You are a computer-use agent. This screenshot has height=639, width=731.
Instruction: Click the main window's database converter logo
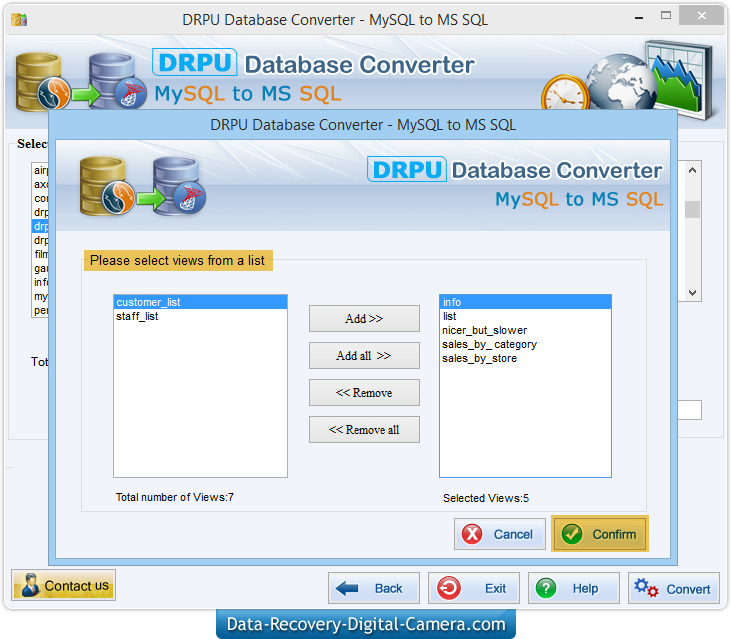coord(81,82)
